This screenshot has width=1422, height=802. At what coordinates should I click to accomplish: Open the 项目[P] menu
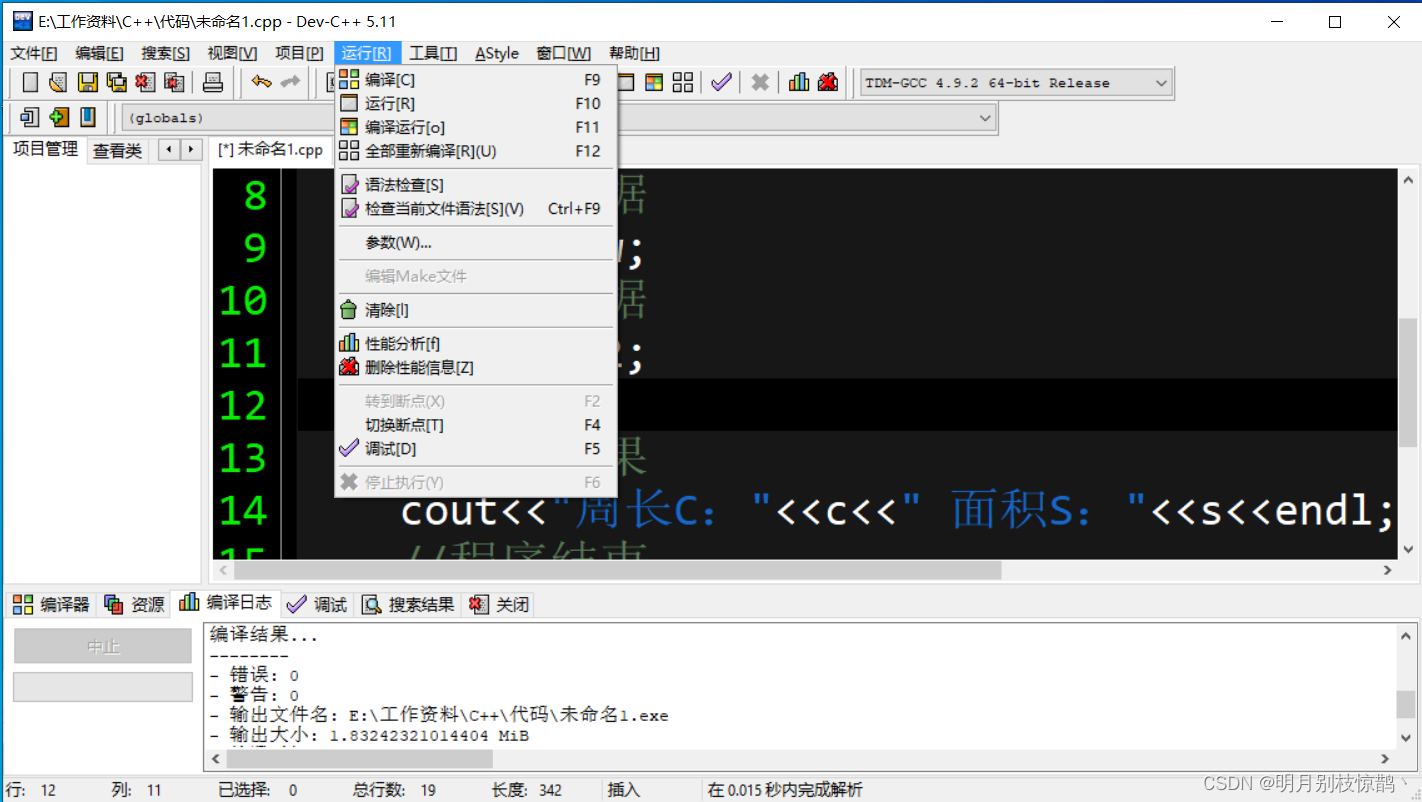[299, 53]
